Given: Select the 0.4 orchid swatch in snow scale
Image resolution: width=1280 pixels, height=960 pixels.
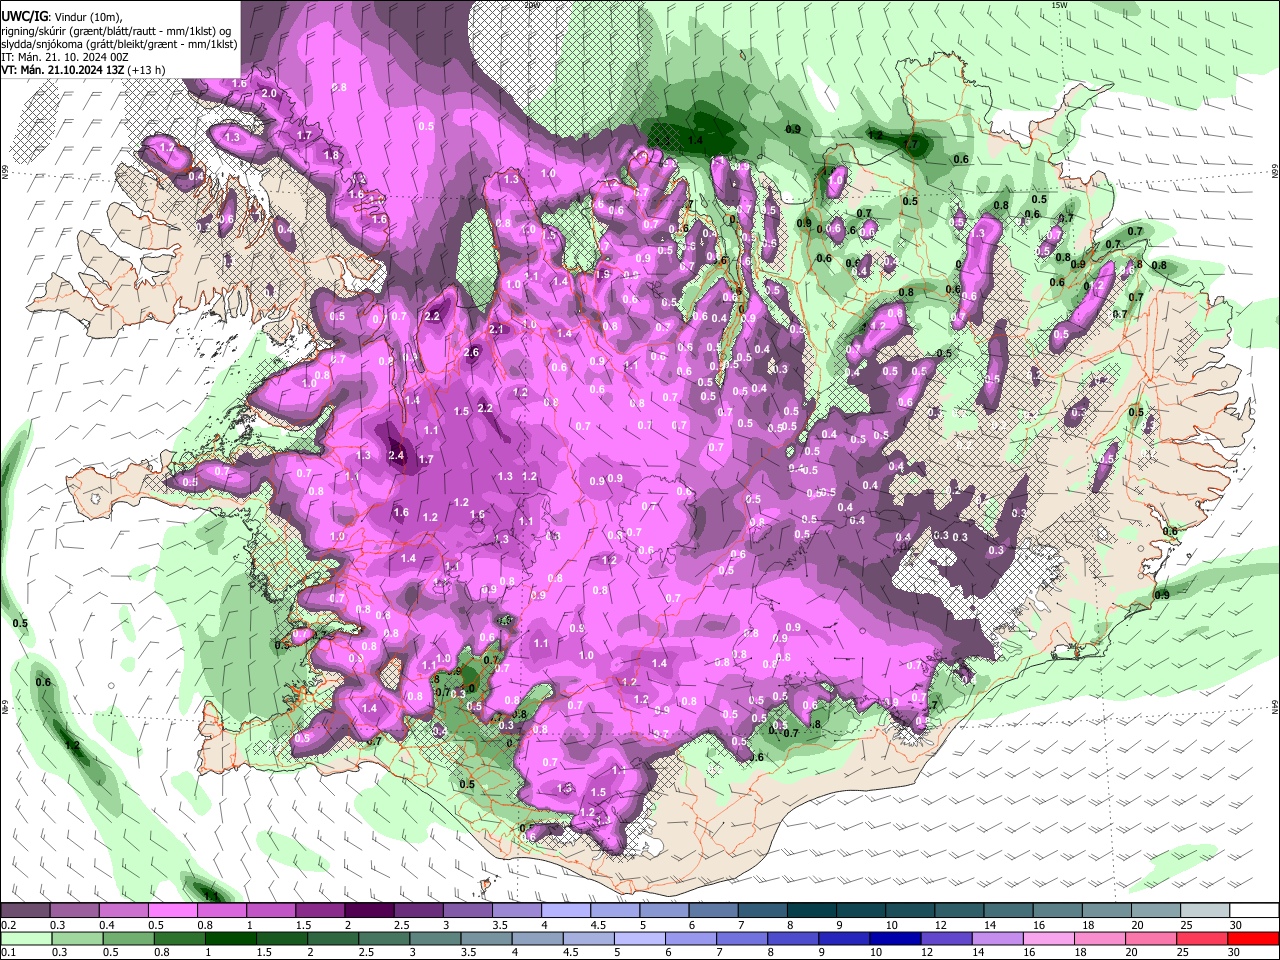Looking at the screenshot, I should pos(123,911).
